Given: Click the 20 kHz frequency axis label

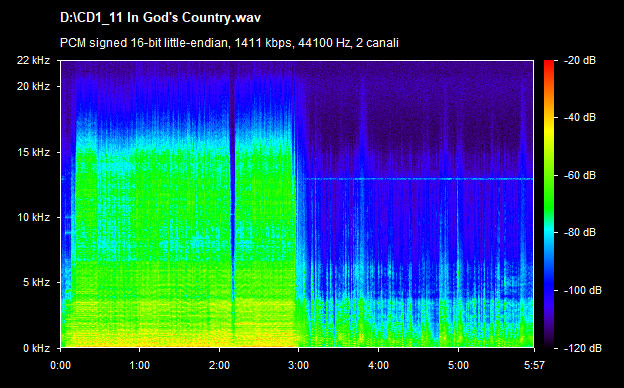Looking at the screenshot, I should tap(33, 86).
